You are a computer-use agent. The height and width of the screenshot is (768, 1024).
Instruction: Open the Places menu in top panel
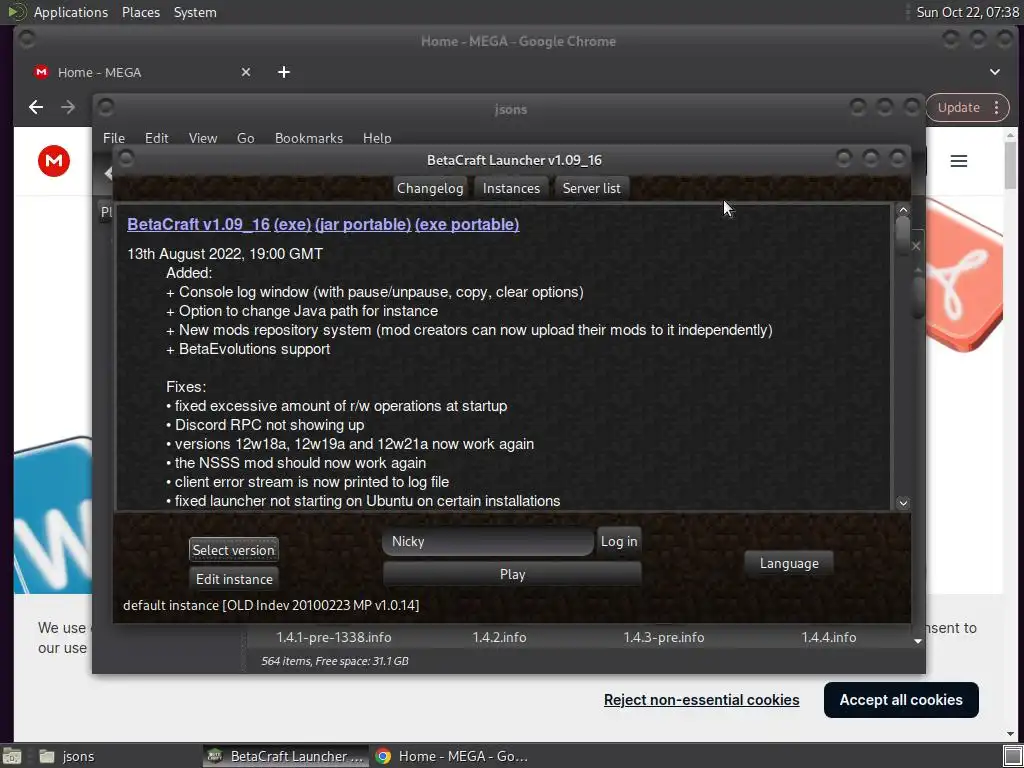pos(141,12)
